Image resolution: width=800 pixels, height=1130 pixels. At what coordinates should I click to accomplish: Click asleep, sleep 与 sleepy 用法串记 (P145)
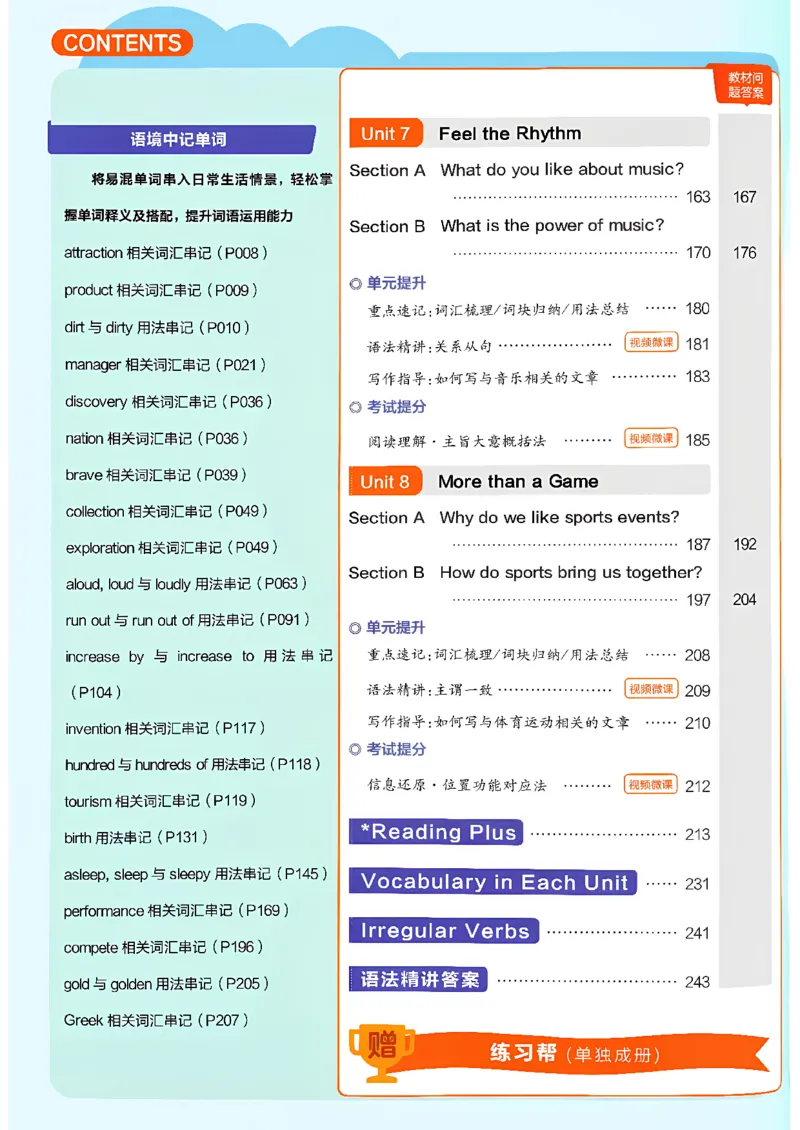196,874
